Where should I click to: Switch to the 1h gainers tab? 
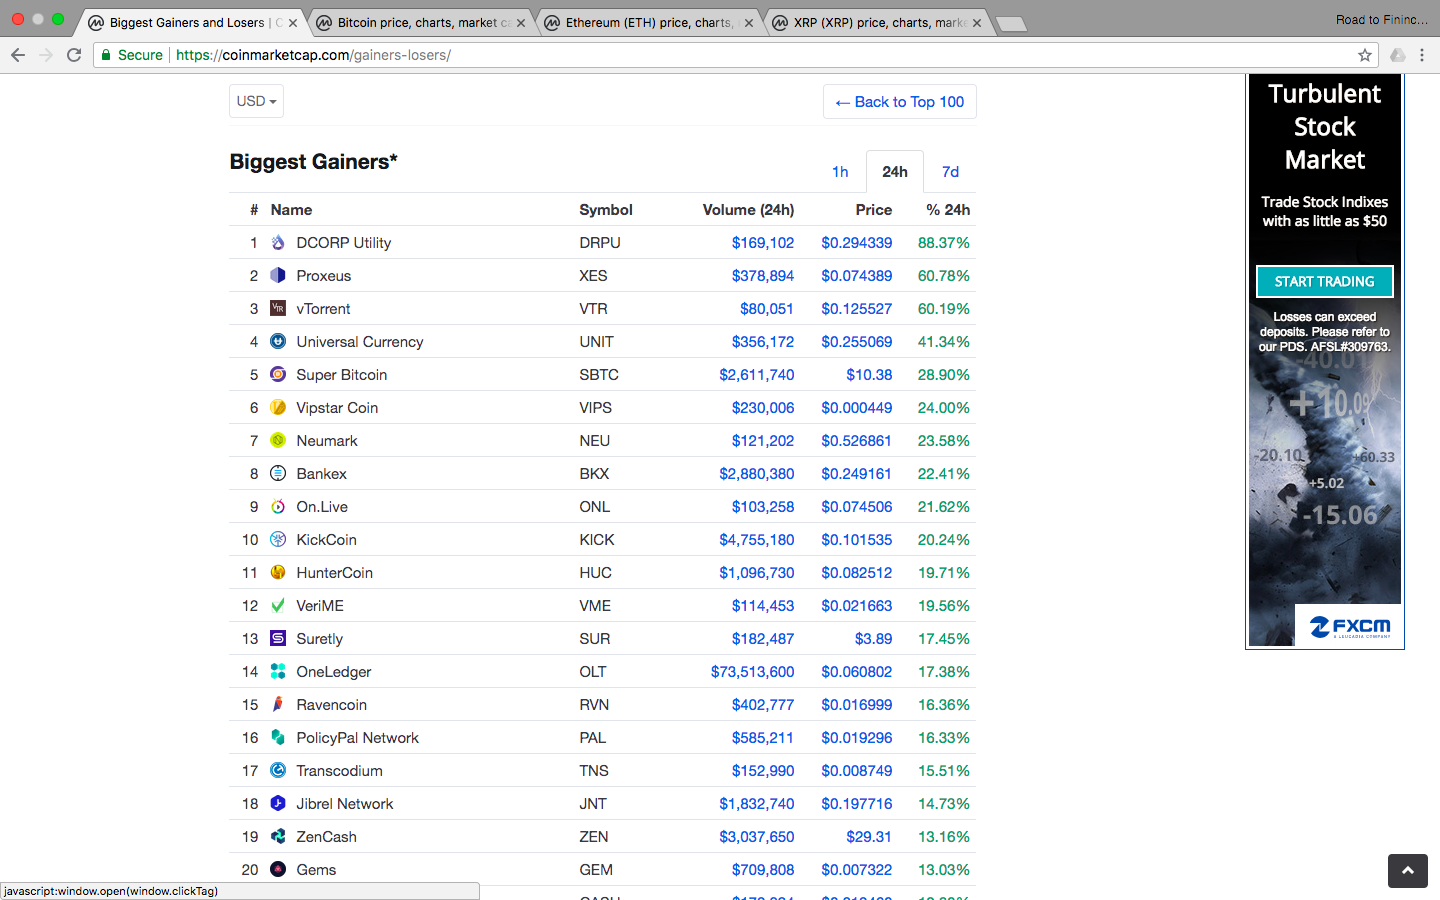coord(840,172)
